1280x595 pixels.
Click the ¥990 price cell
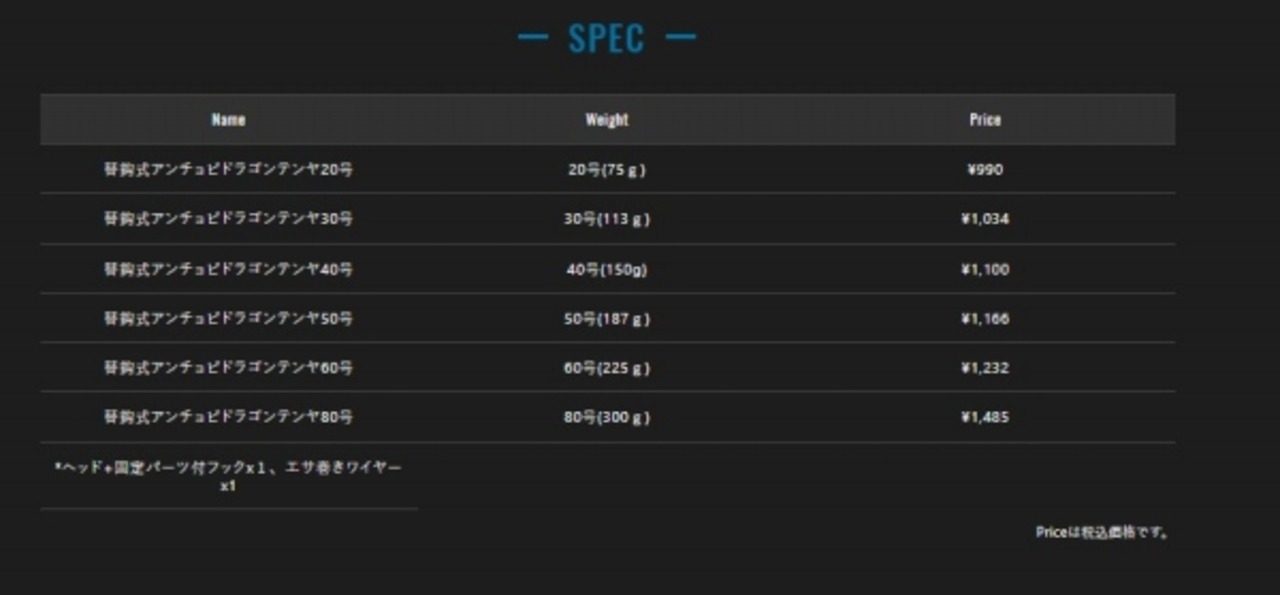point(985,170)
